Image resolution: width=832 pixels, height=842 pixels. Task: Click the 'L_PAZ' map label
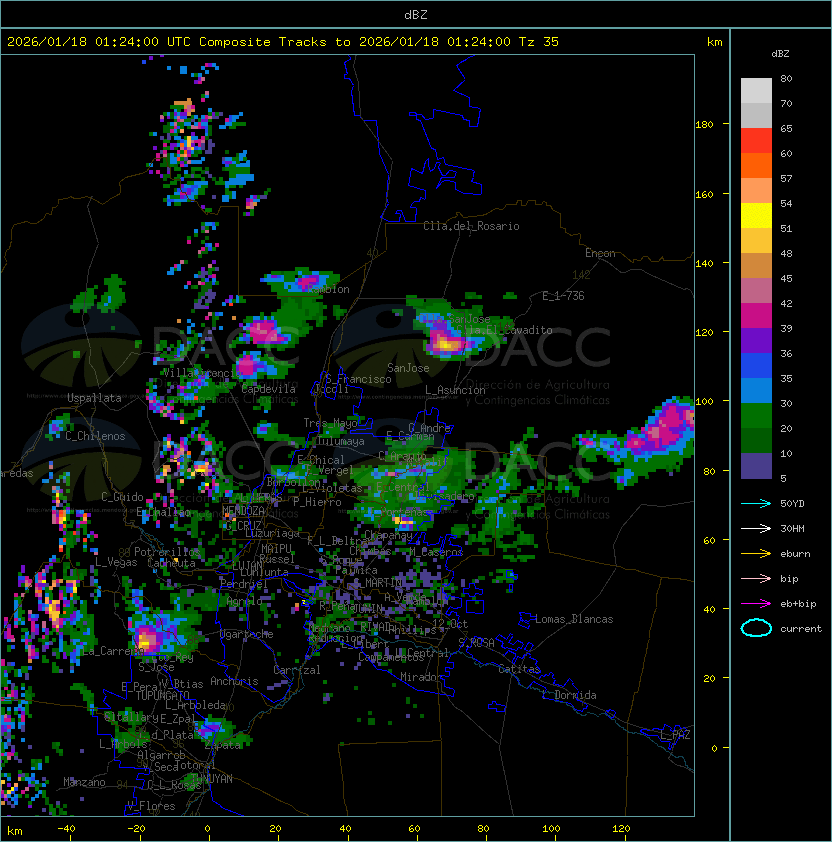[675, 734]
